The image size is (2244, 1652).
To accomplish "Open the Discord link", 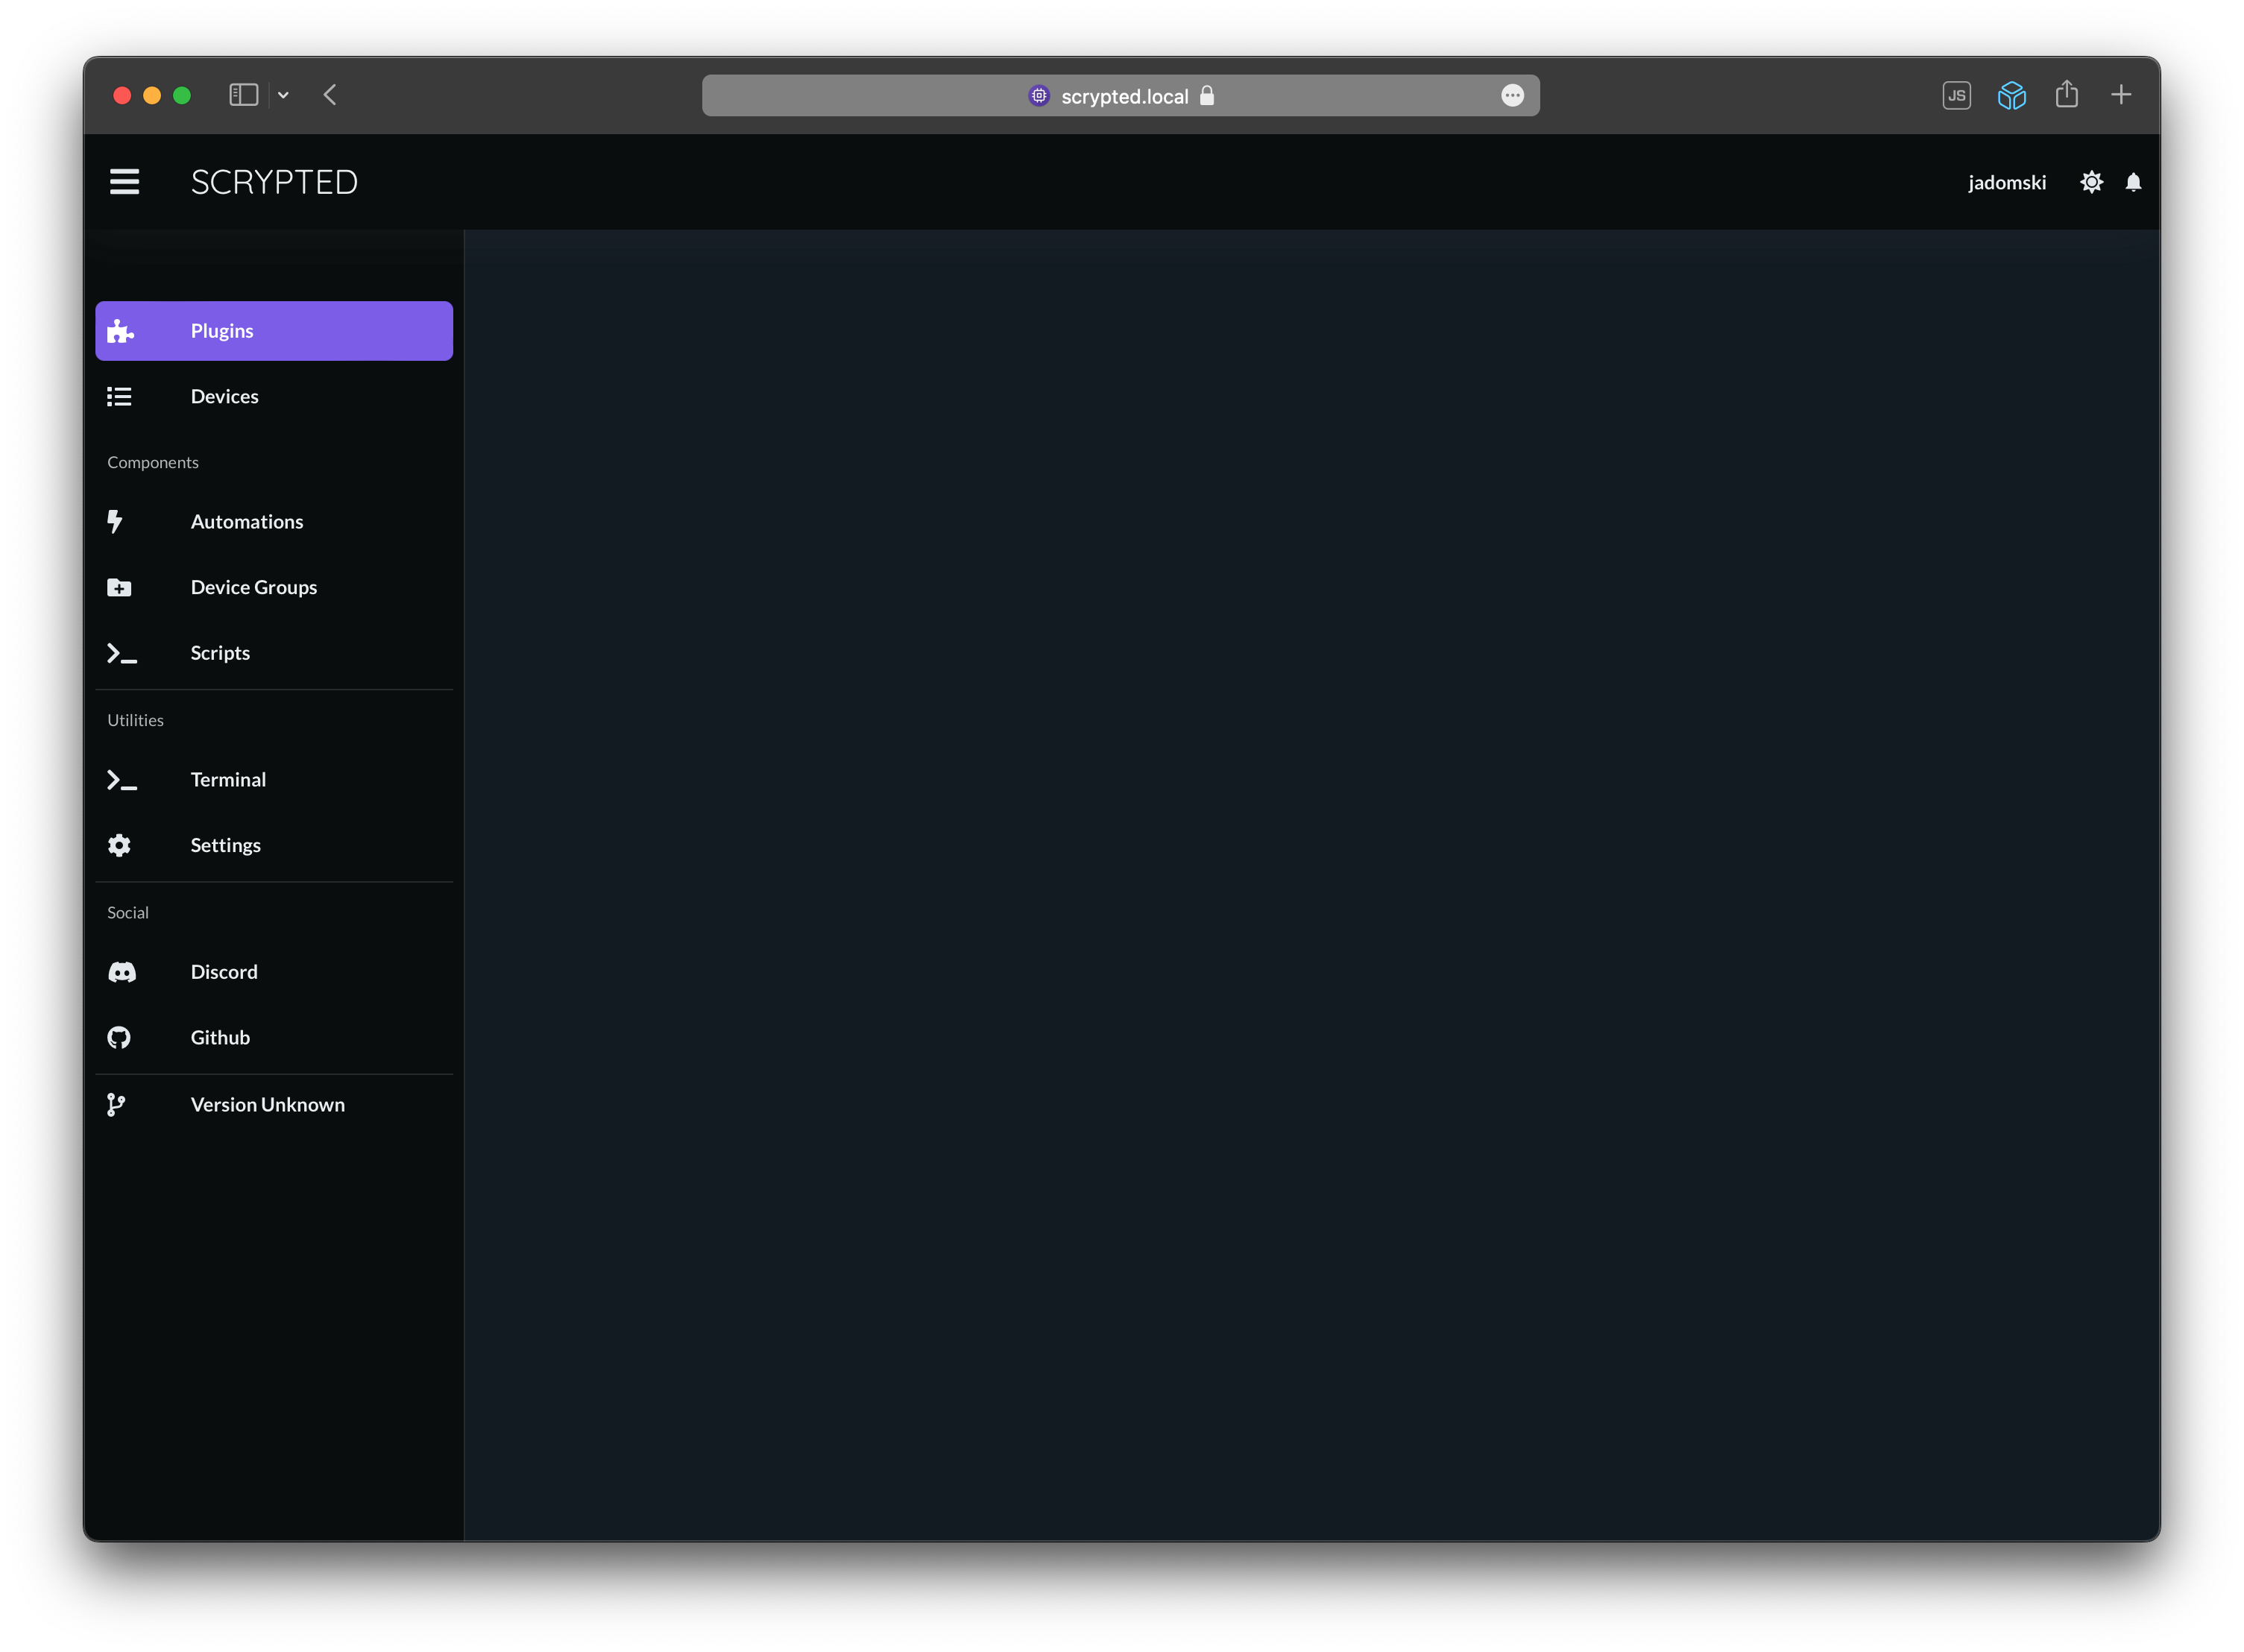I will (224, 972).
